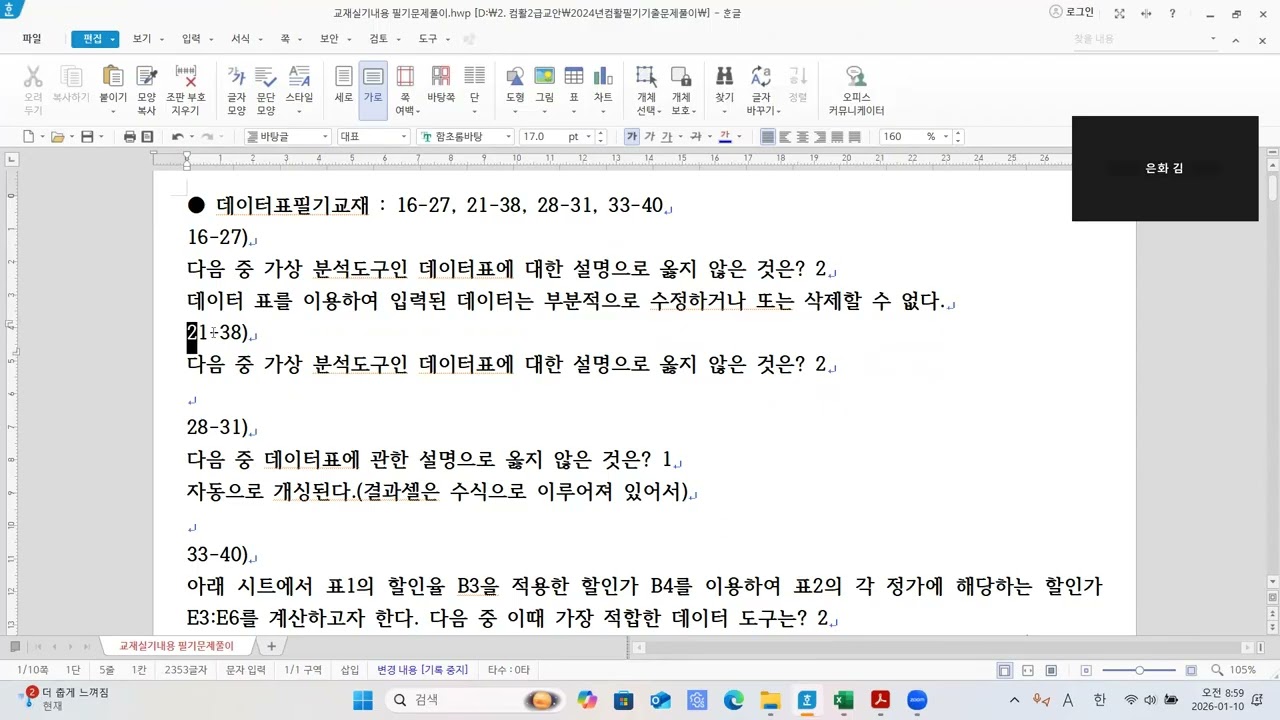Image resolution: width=1280 pixels, height=720 pixels.
Task: Click the print preview icon
Action: click(147, 137)
